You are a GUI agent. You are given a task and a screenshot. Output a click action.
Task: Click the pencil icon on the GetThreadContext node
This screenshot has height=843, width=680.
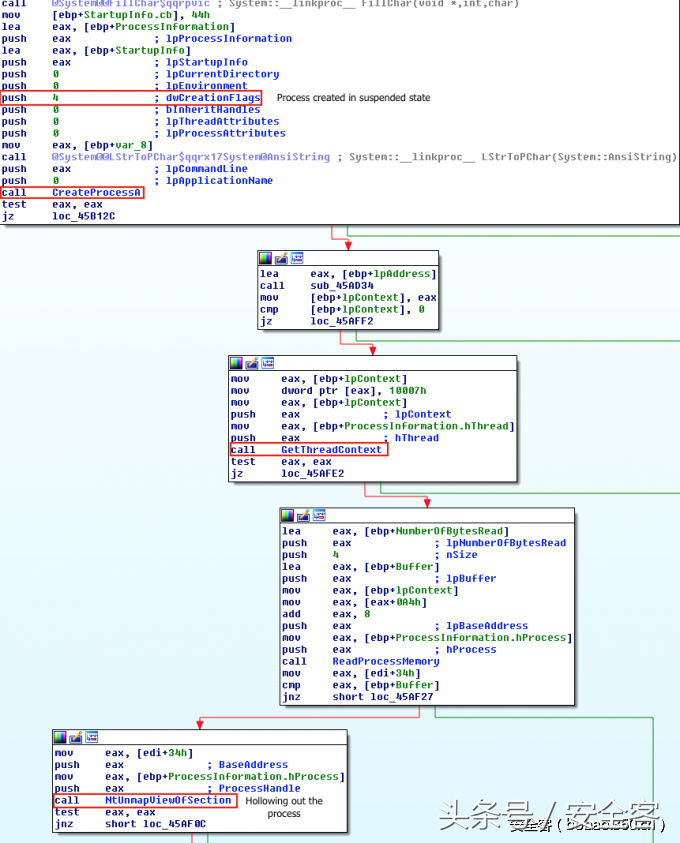(252, 363)
